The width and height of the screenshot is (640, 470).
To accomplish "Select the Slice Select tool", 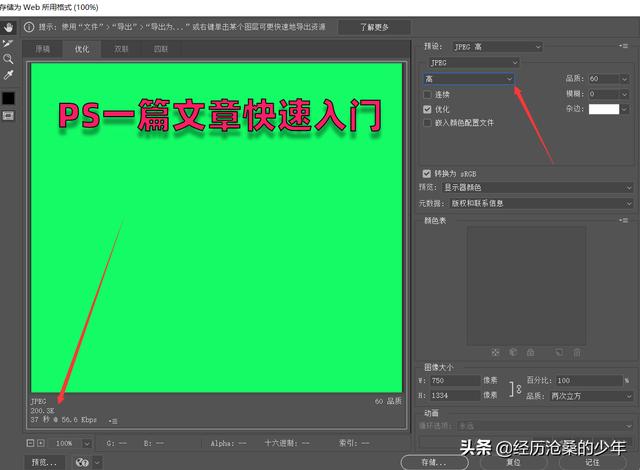I will click(x=8, y=43).
